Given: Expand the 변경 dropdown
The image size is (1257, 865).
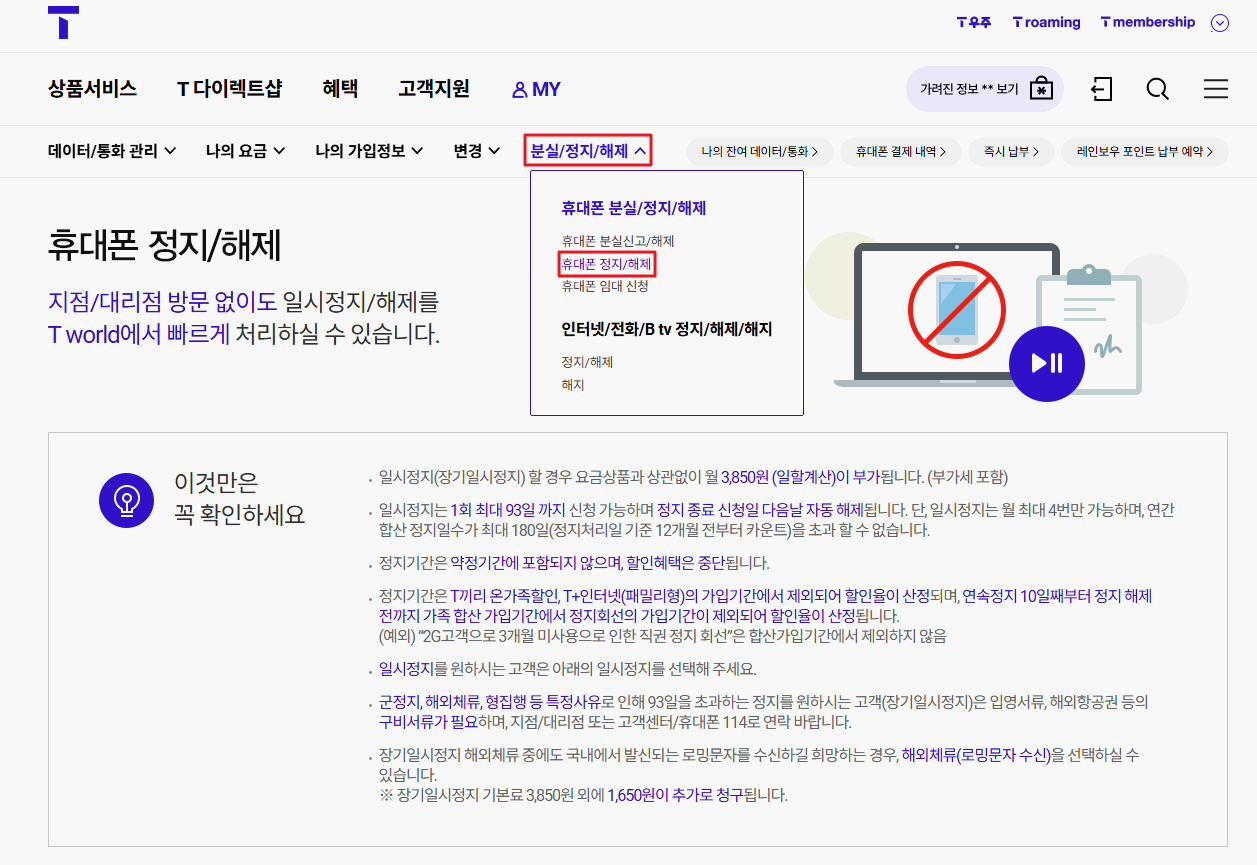Looking at the screenshot, I should 477,151.
